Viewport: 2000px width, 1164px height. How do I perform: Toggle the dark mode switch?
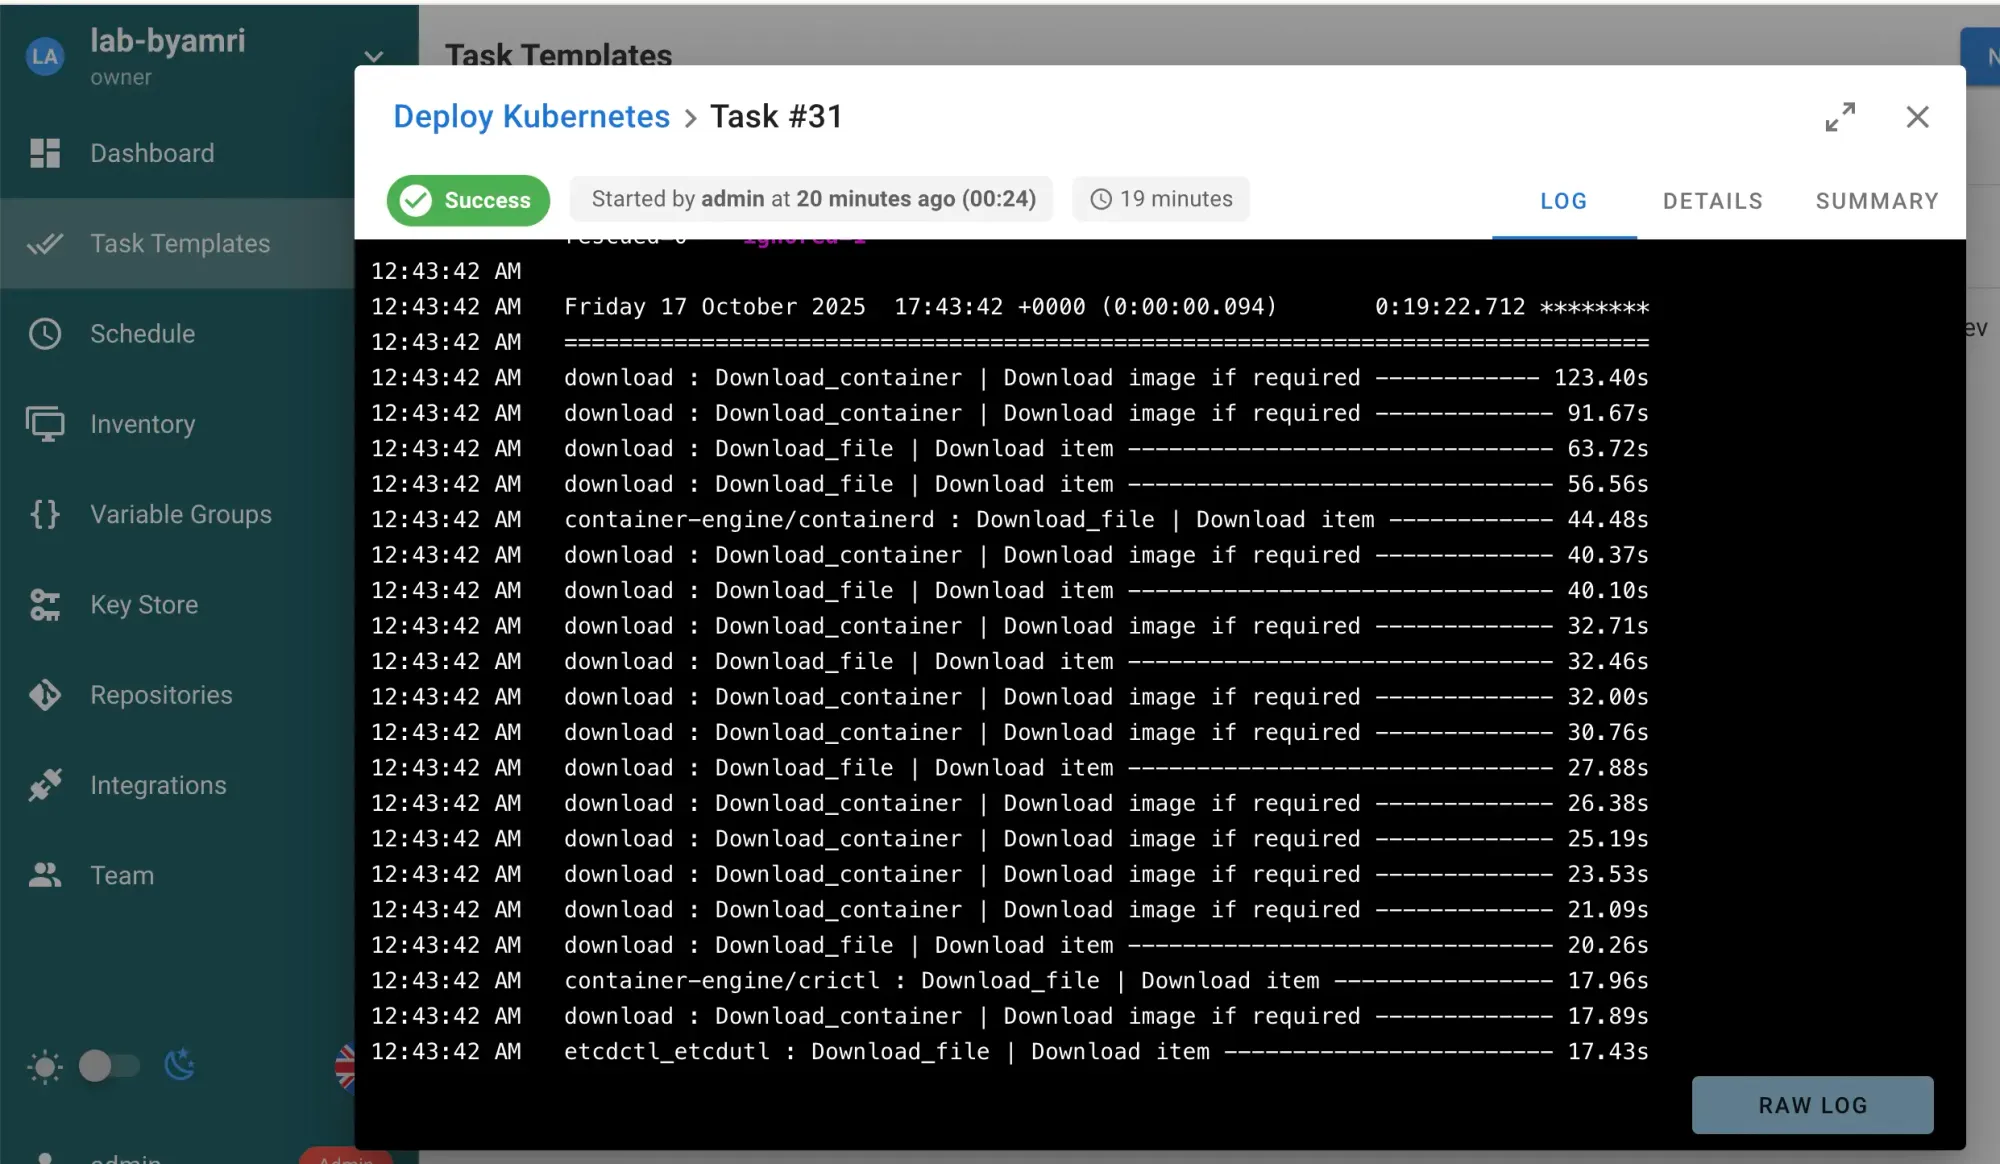109,1066
